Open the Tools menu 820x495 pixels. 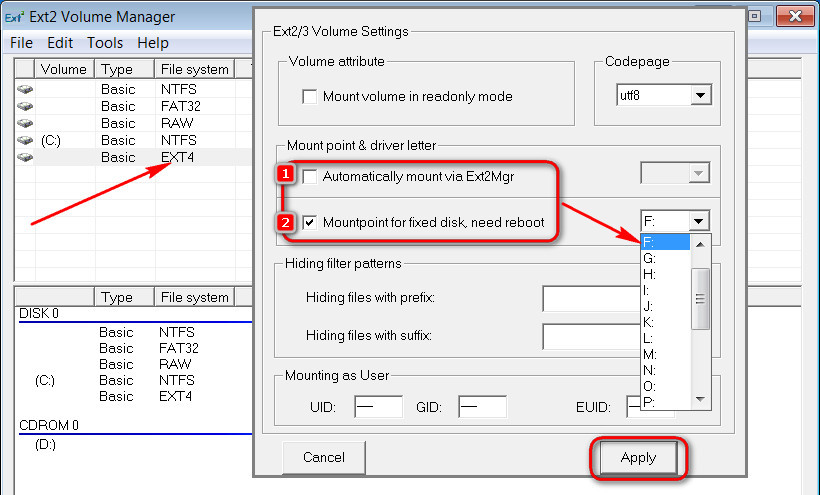tap(105, 43)
